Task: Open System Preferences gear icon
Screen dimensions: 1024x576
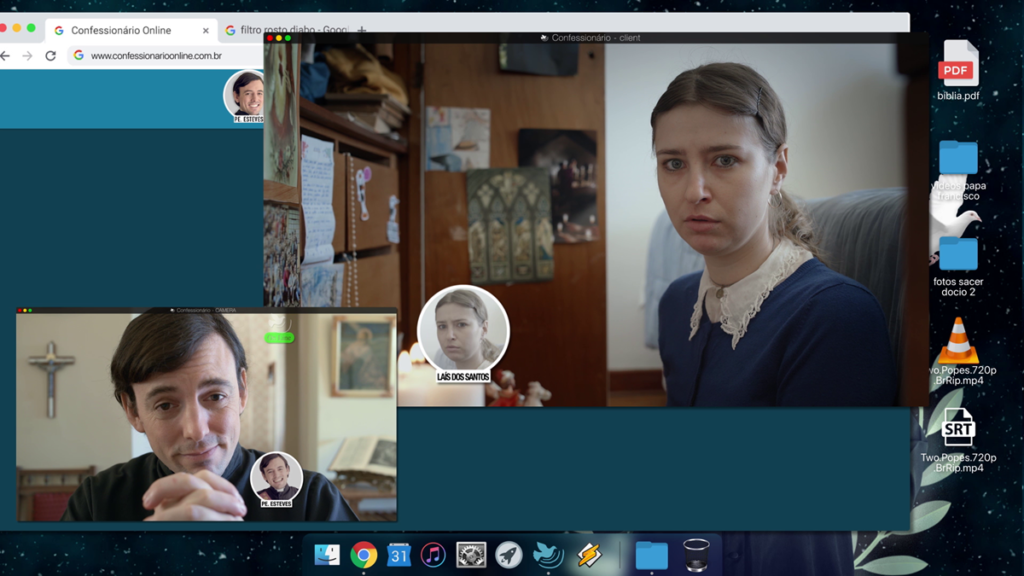Action: coord(471,555)
